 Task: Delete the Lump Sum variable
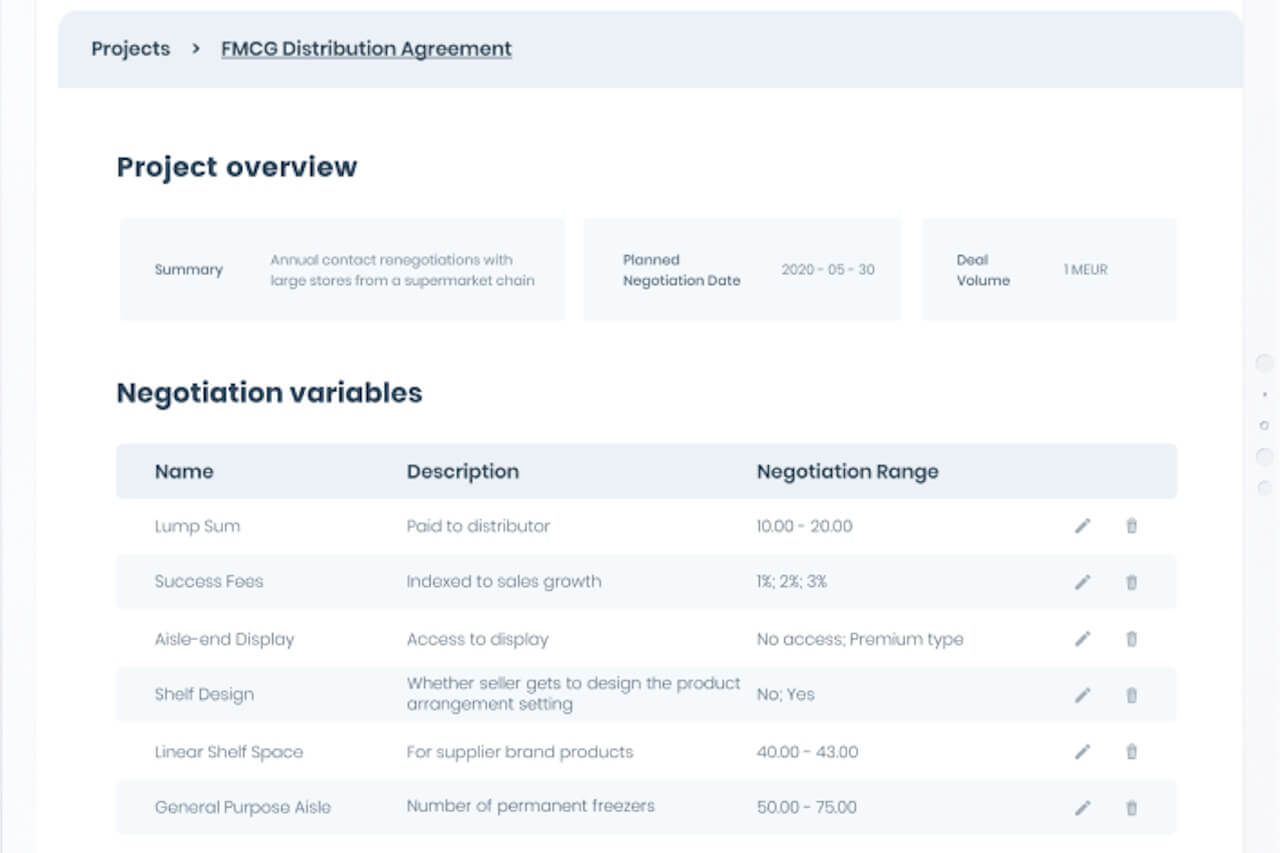1131,525
